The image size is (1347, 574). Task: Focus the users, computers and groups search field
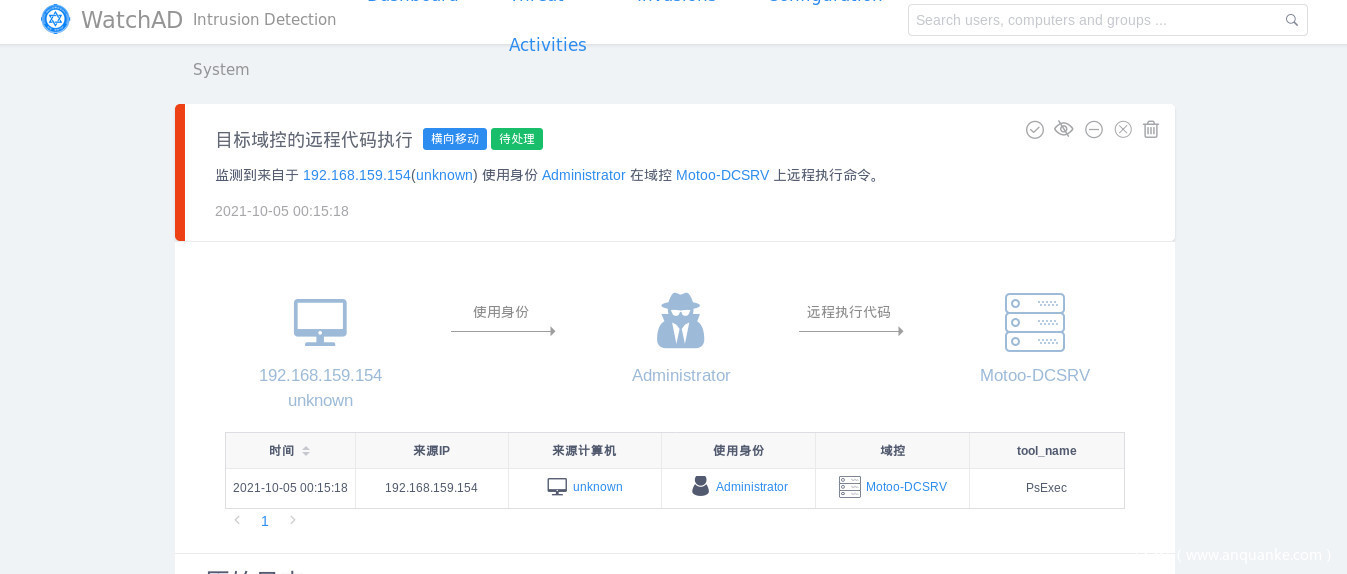pyautogui.click(x=1095, y=20)
